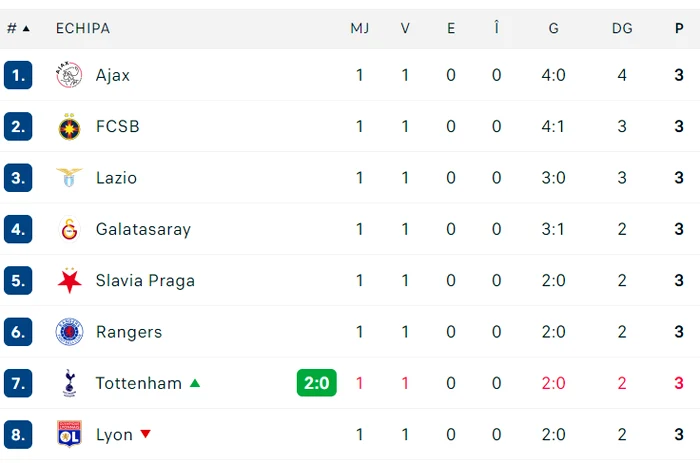Click the number 1 position badge

point(18,75)
